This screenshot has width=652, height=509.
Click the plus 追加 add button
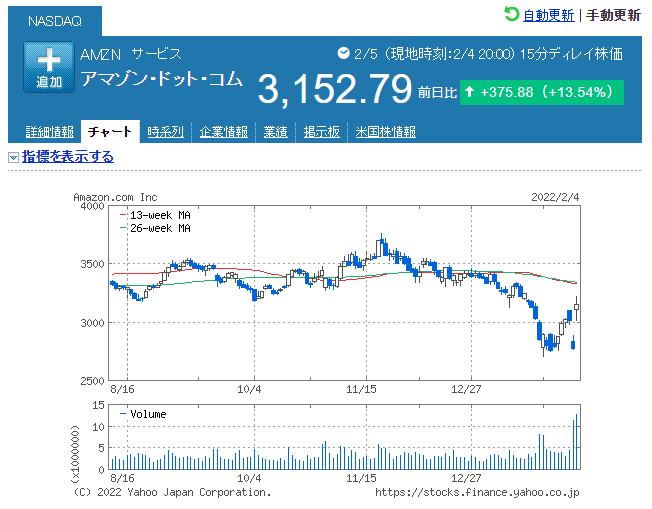click(x=49, y=67)
